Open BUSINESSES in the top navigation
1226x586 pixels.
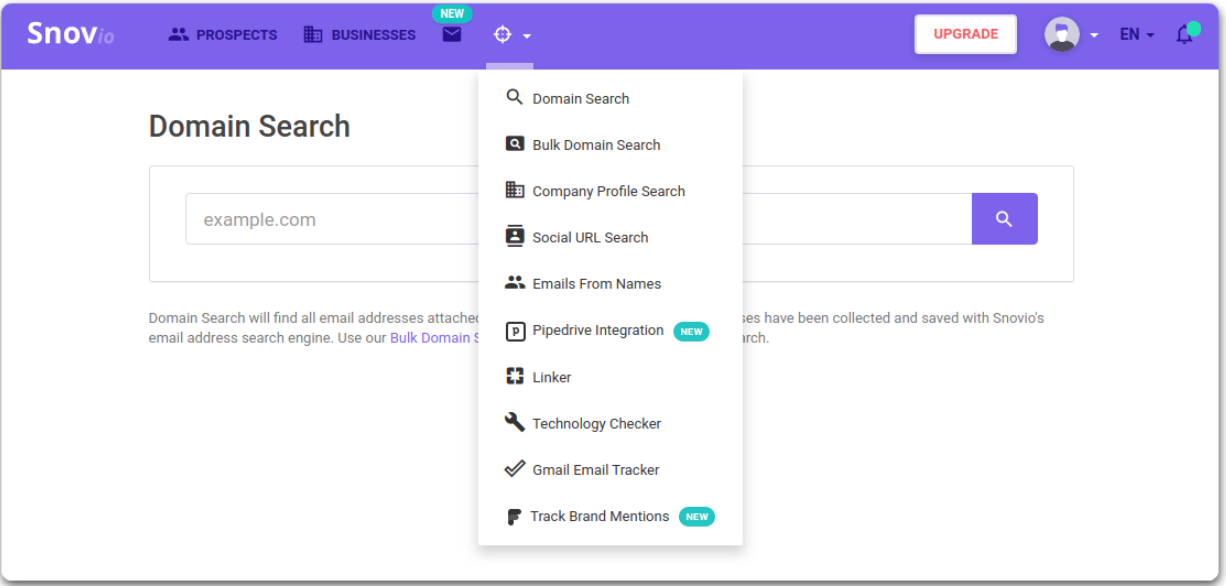(374, 34)
